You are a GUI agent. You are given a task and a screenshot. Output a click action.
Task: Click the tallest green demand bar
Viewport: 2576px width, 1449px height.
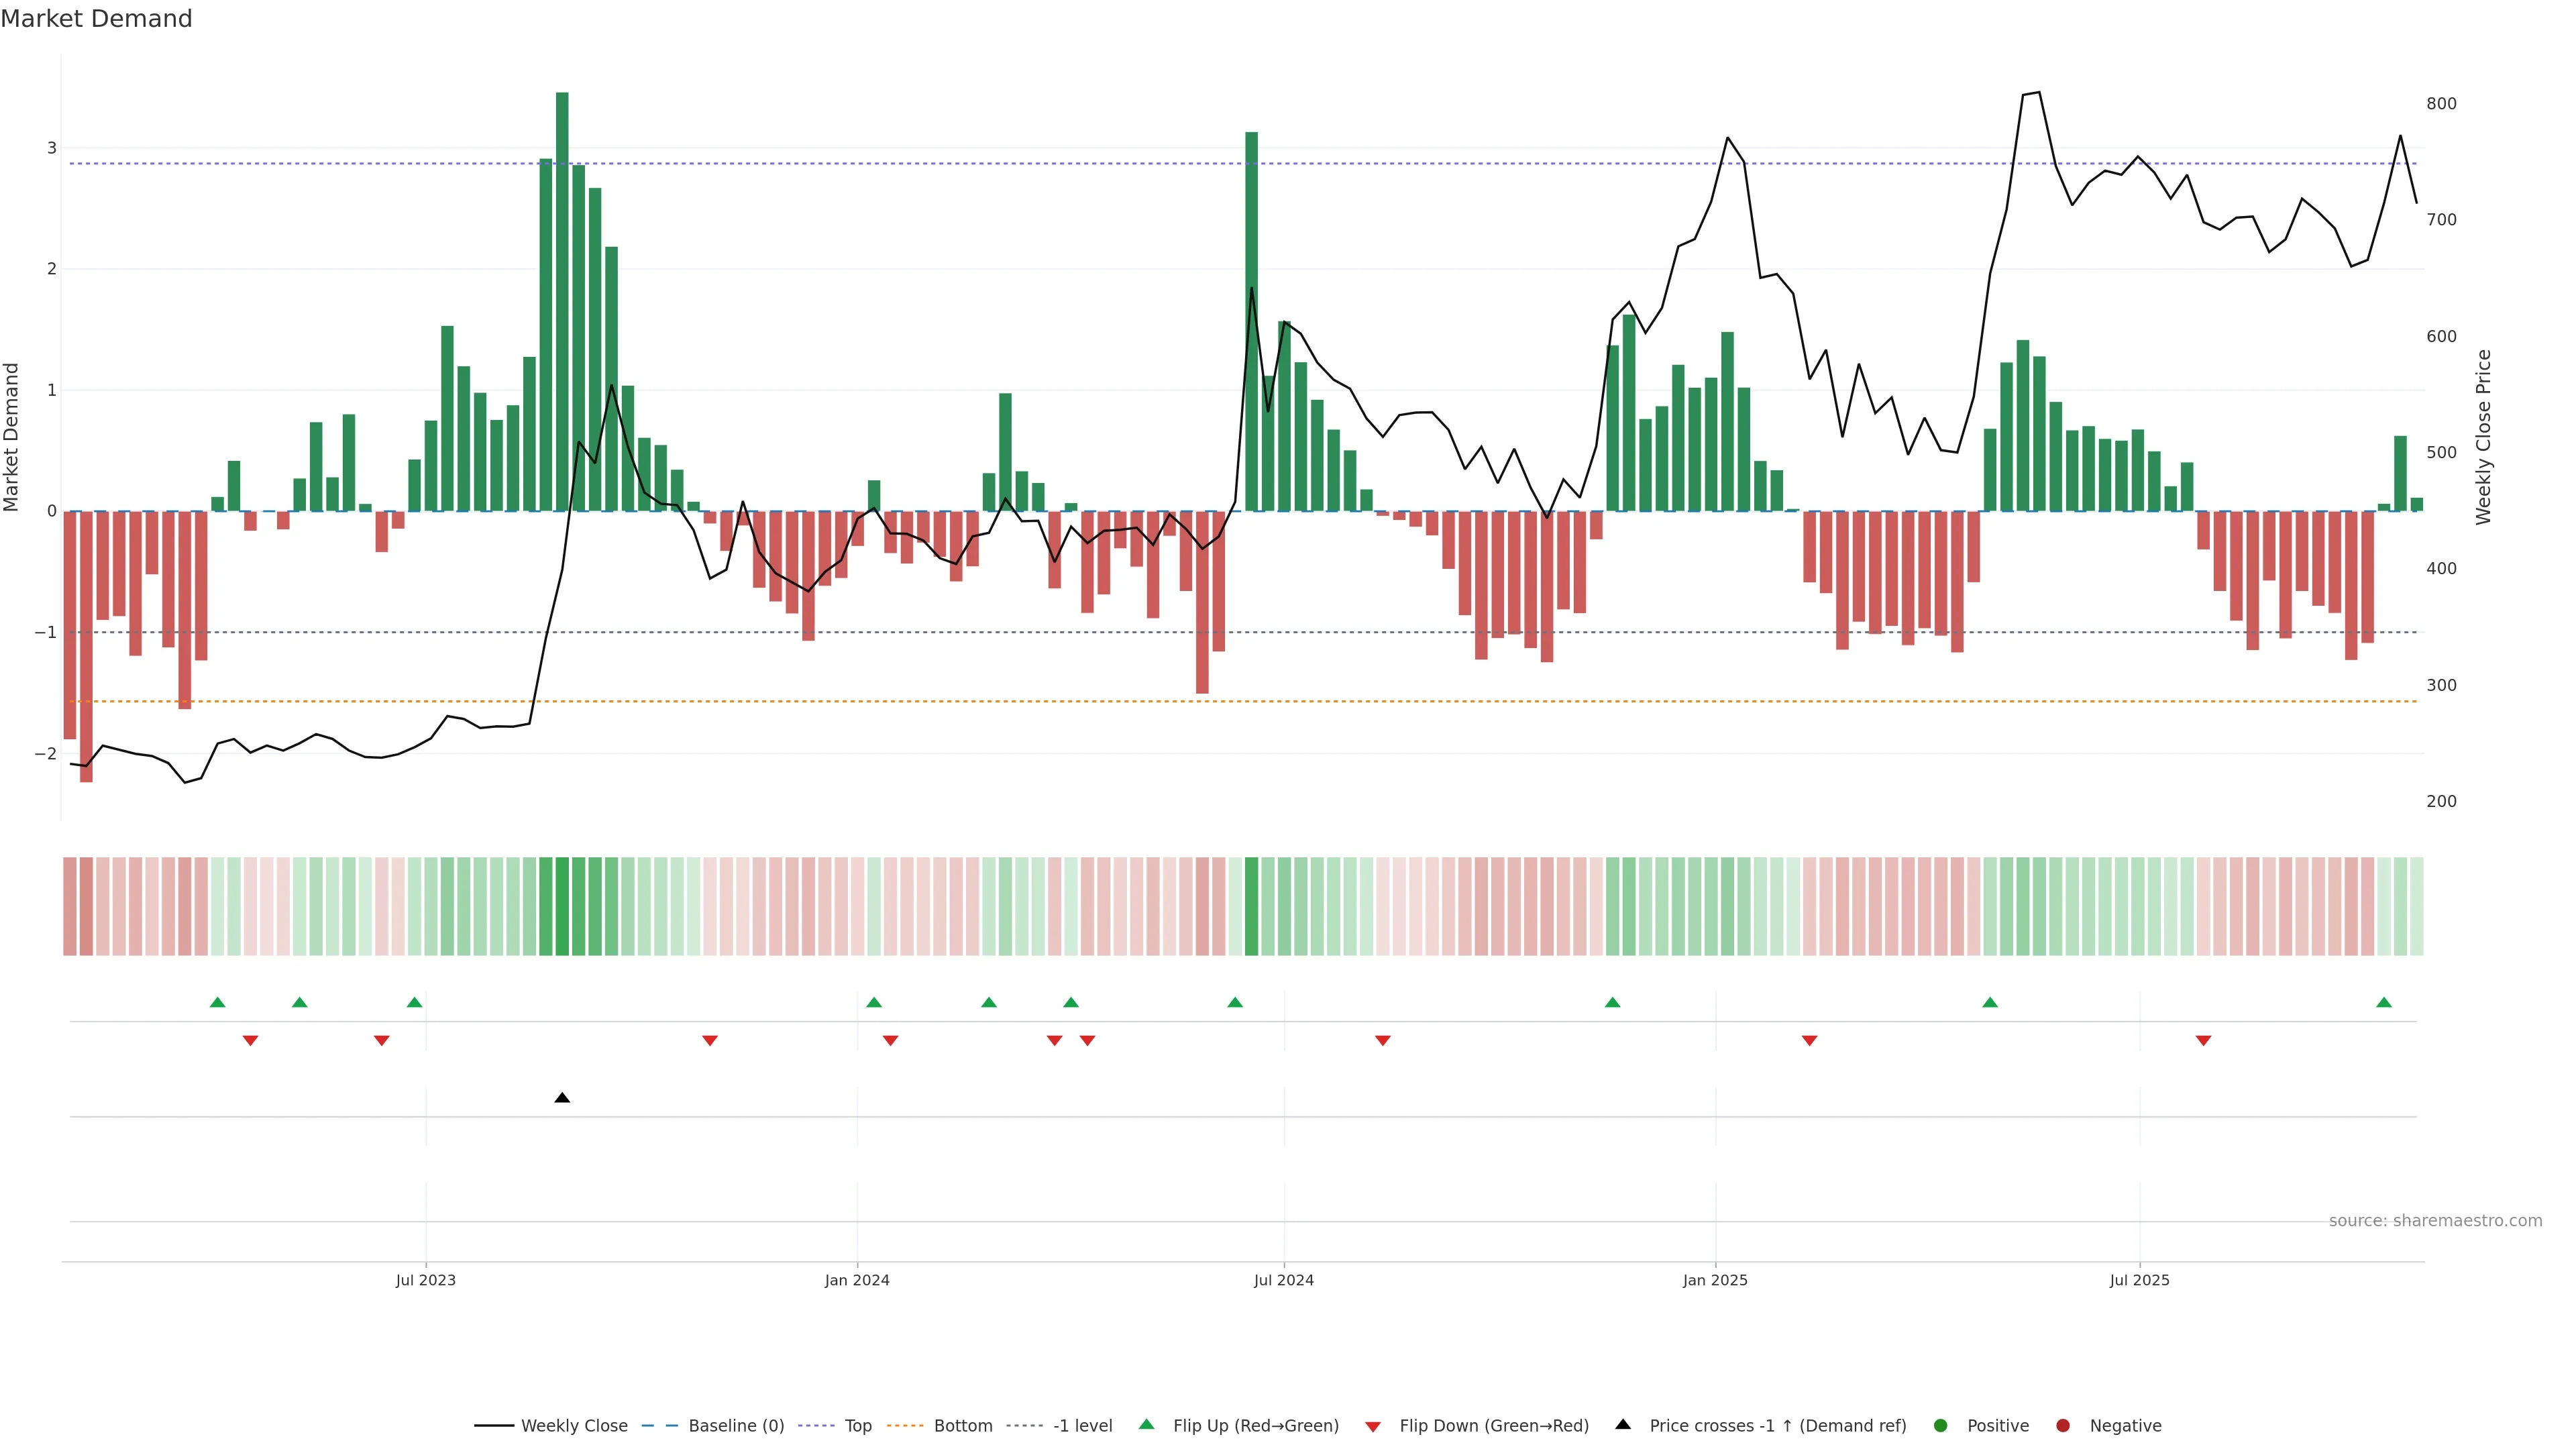click(562, 300)
